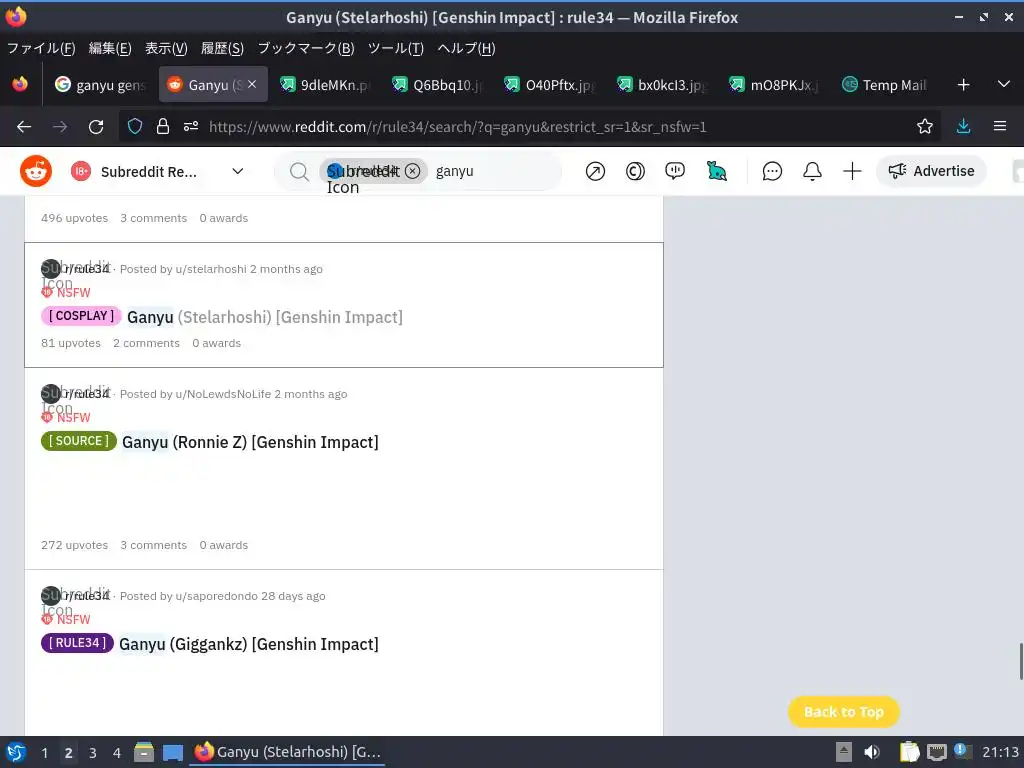
Task: Open the Reddit chat icon
Action: (772, 171)
